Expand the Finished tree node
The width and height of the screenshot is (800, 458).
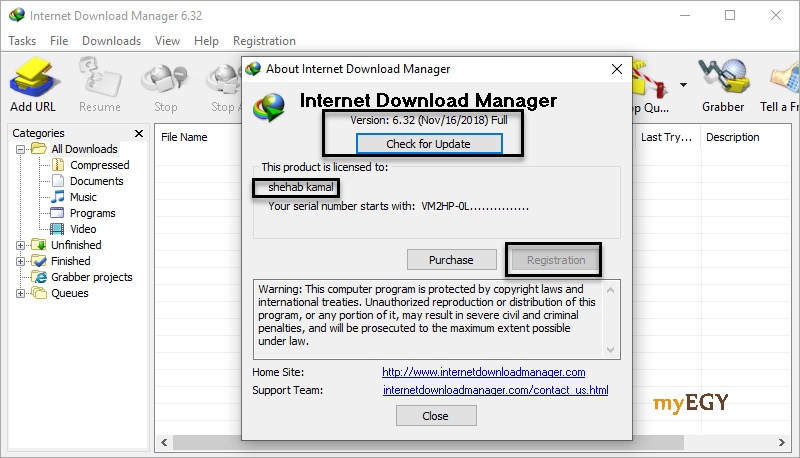point(20,262)
